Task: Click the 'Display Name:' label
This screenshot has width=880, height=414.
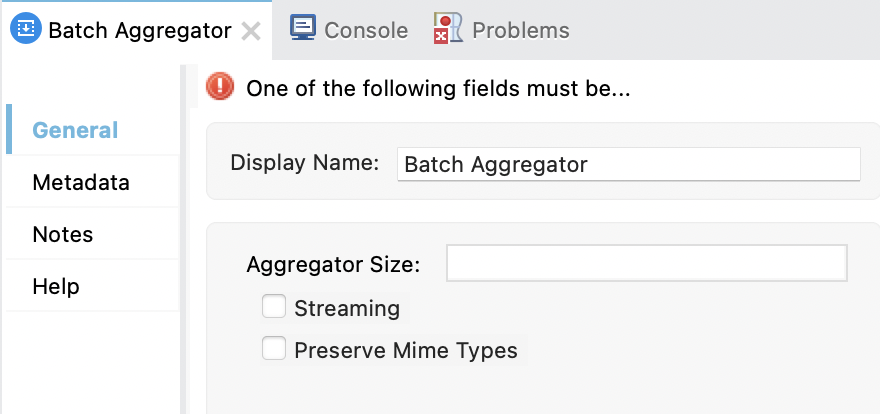Action: [x=305, y=163]
